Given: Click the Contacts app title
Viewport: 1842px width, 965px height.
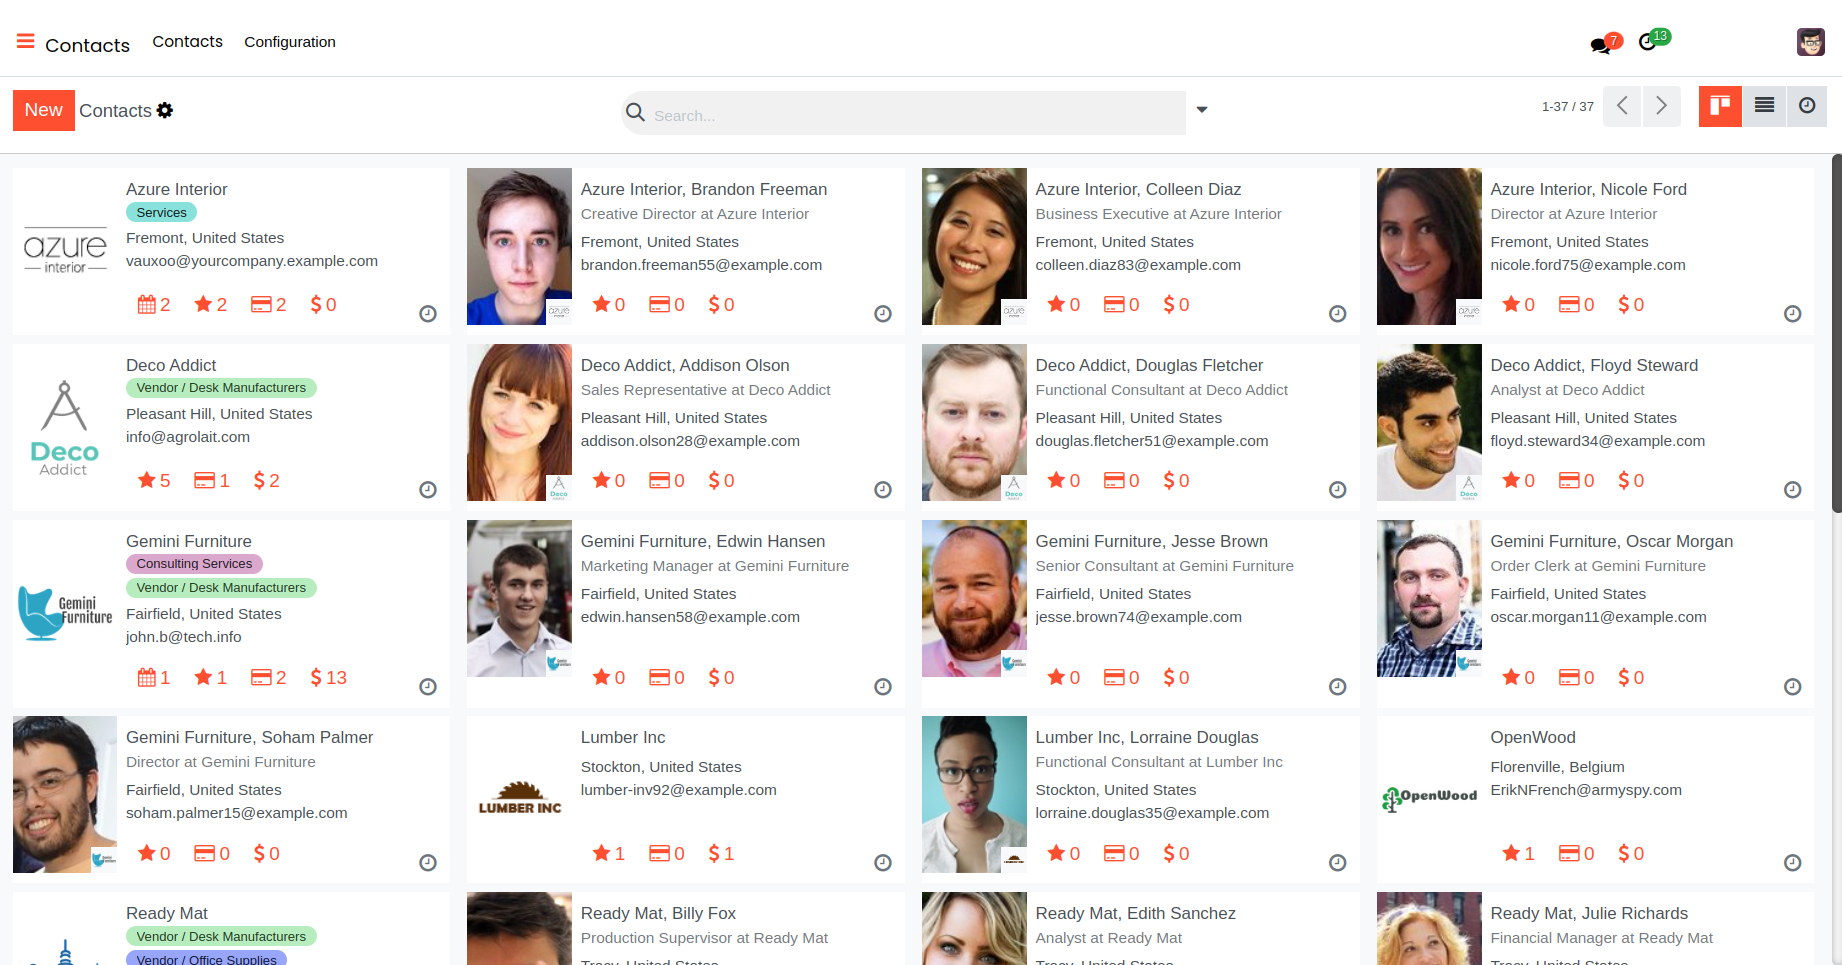Looking at the screenshot, I should (88, 45).
